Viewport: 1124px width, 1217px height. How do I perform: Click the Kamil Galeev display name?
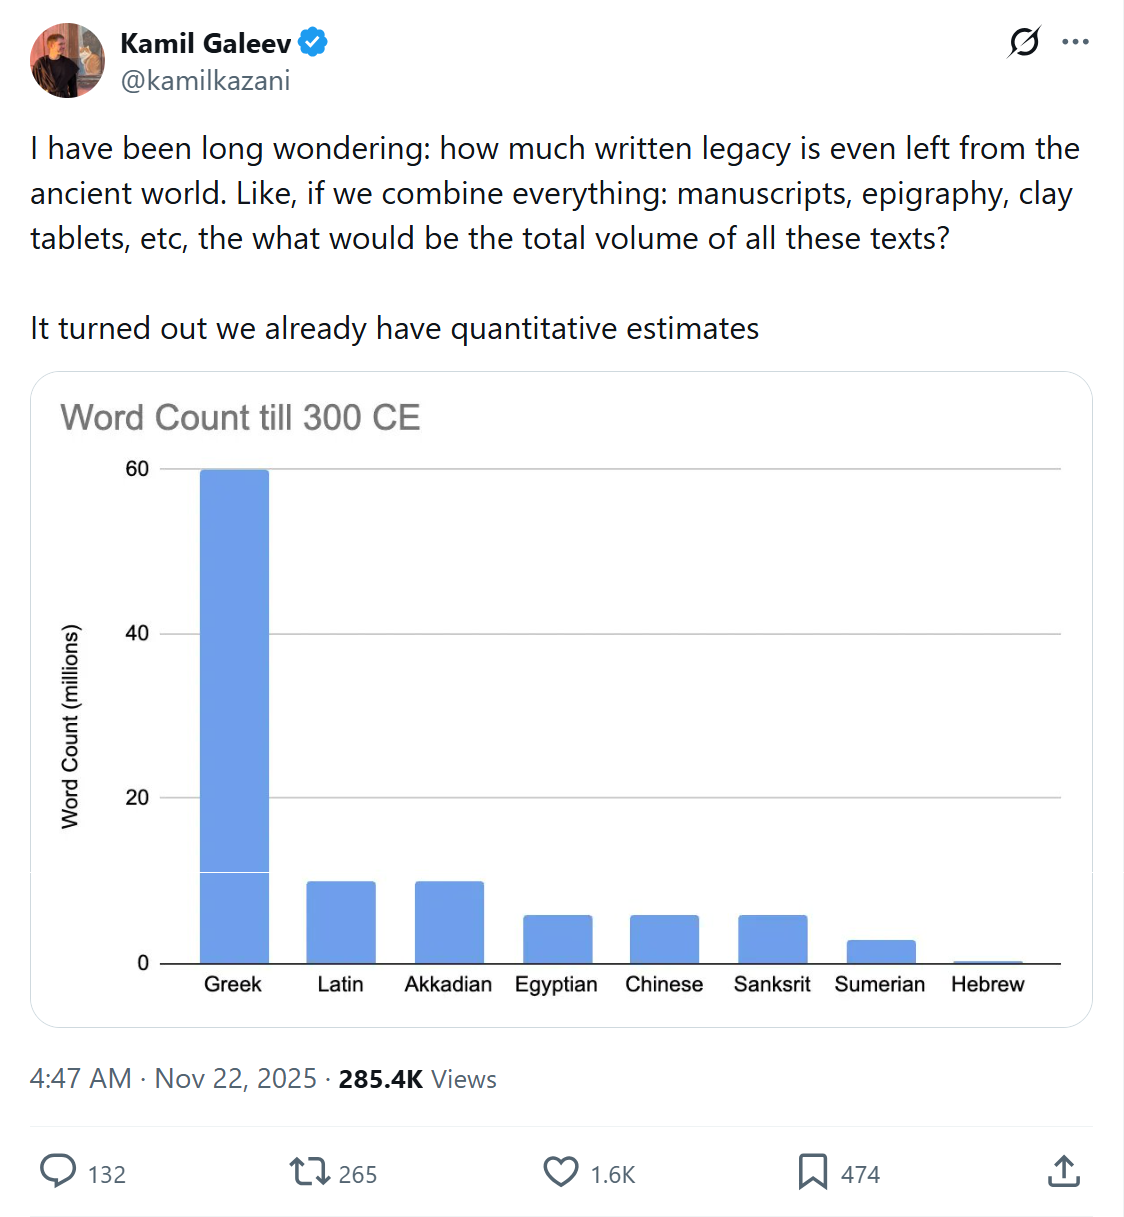[205, 43]
